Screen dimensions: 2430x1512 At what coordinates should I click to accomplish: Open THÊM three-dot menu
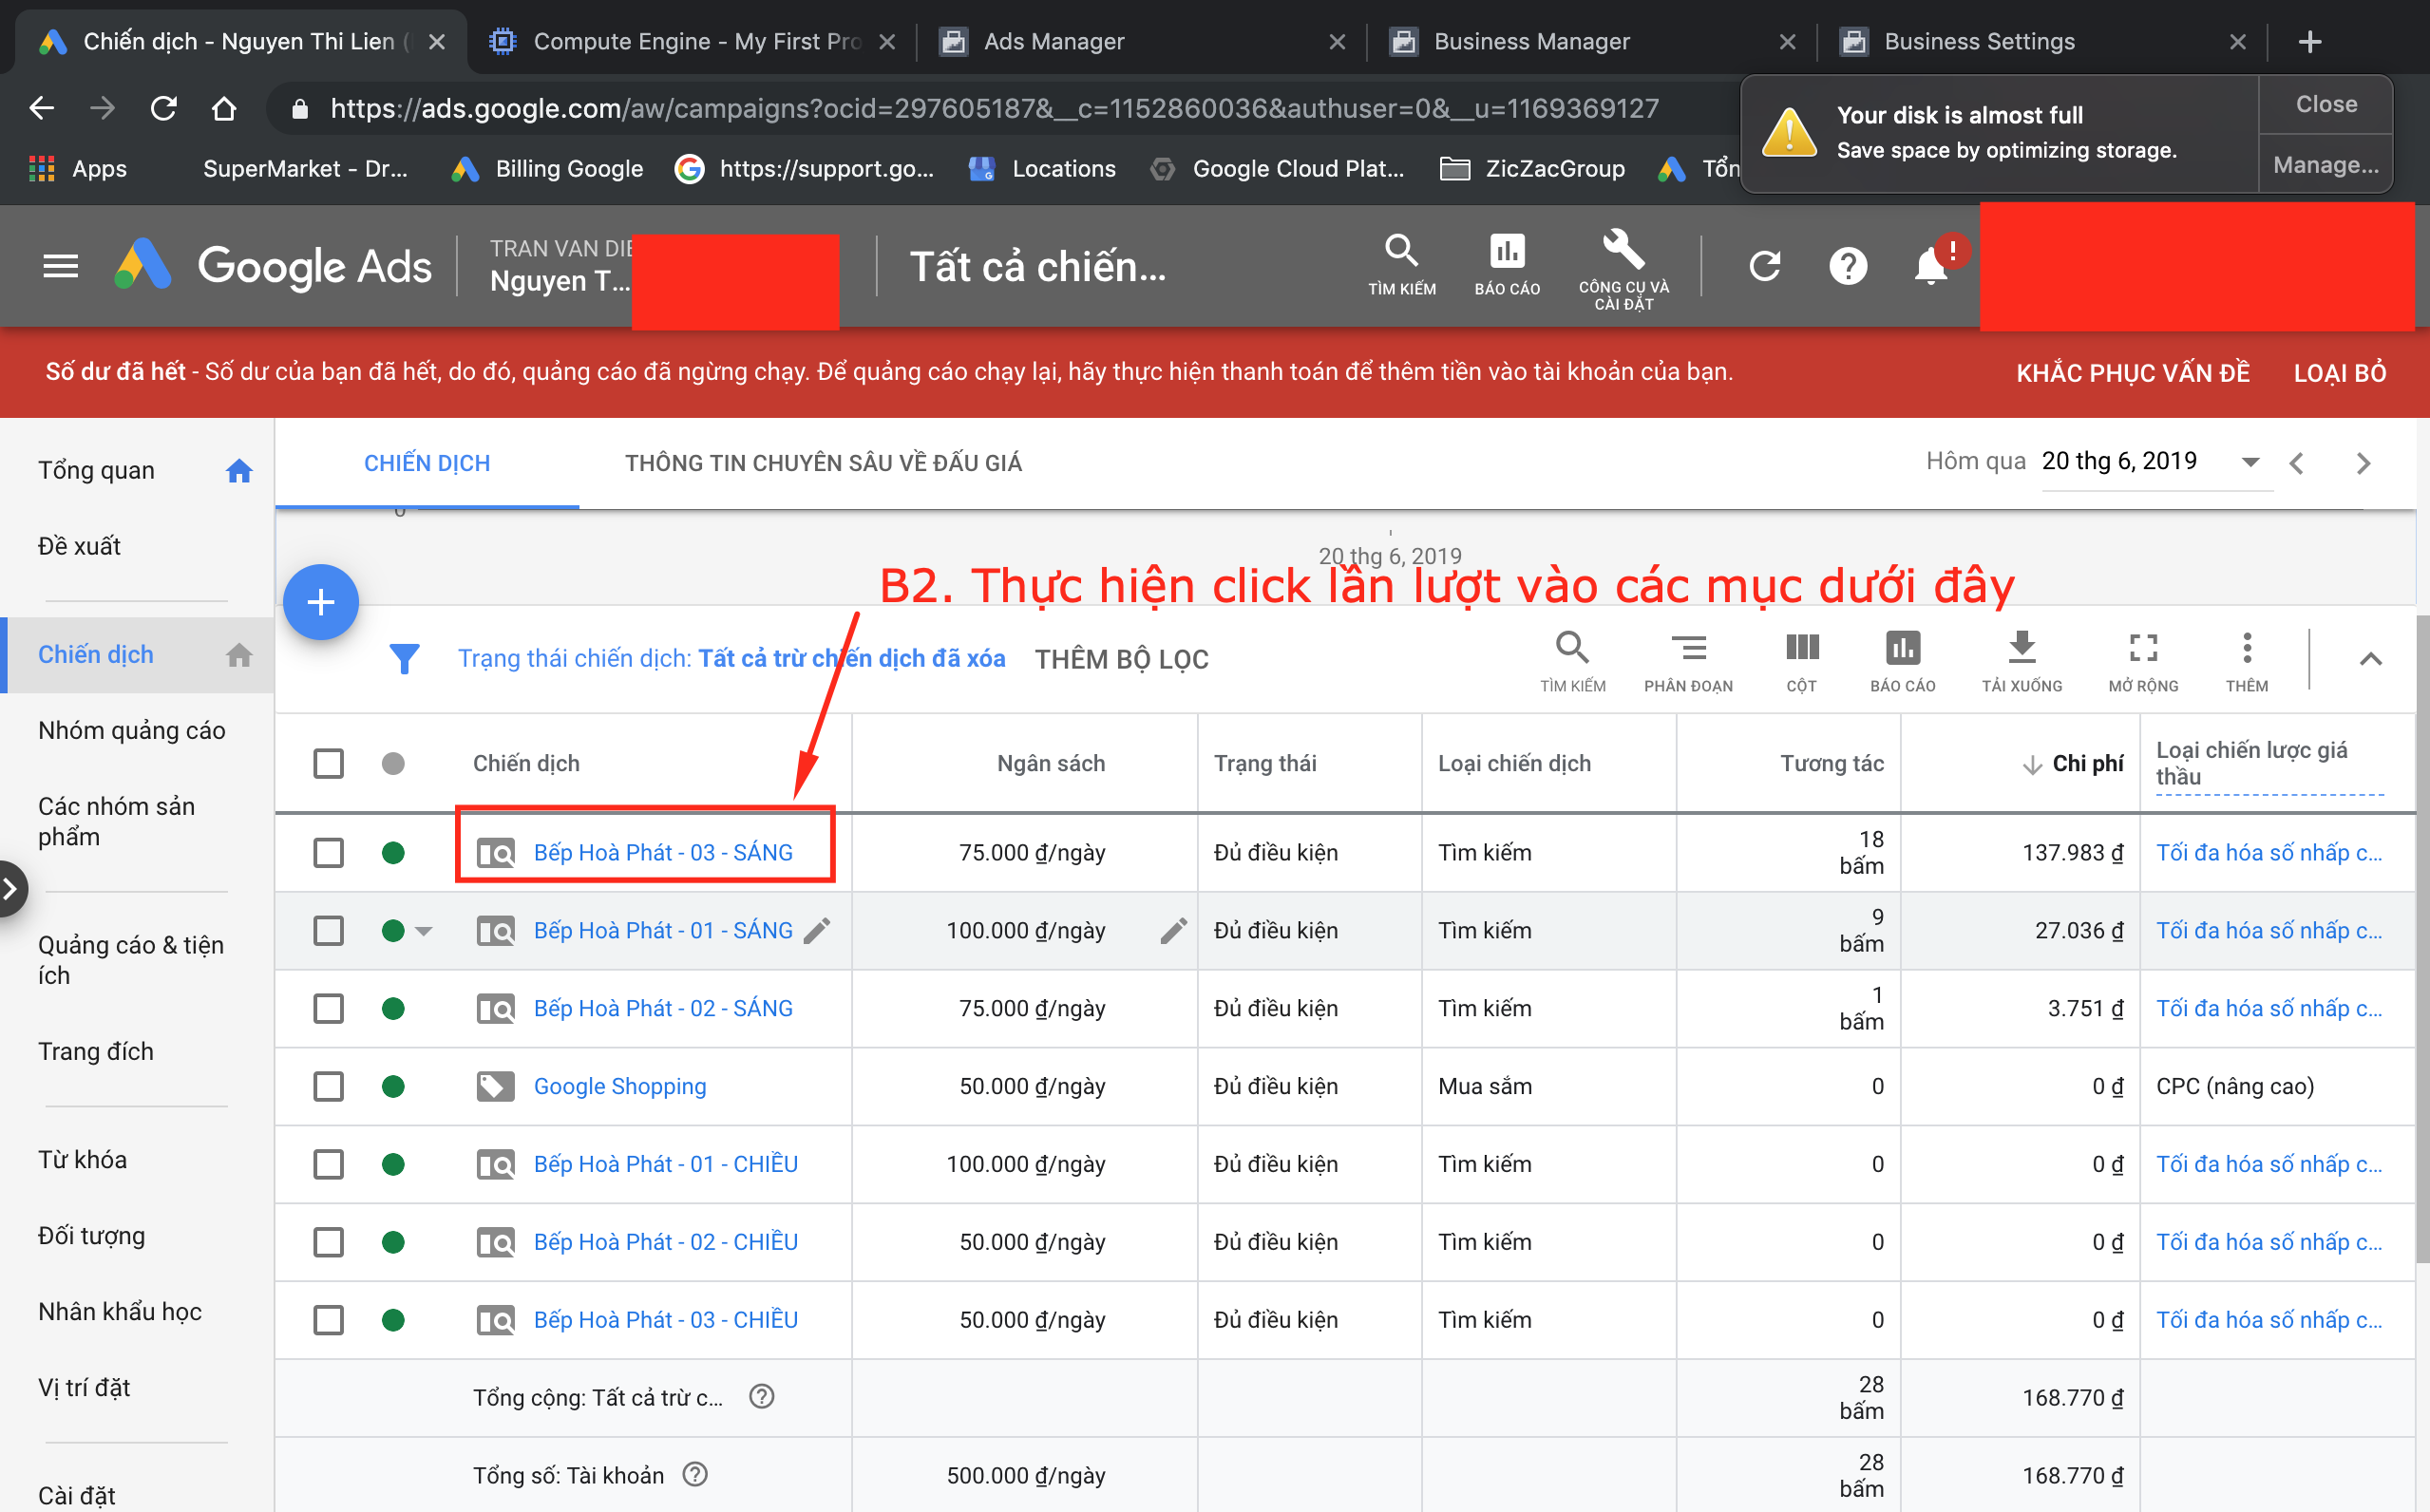tap(2247, 661)
